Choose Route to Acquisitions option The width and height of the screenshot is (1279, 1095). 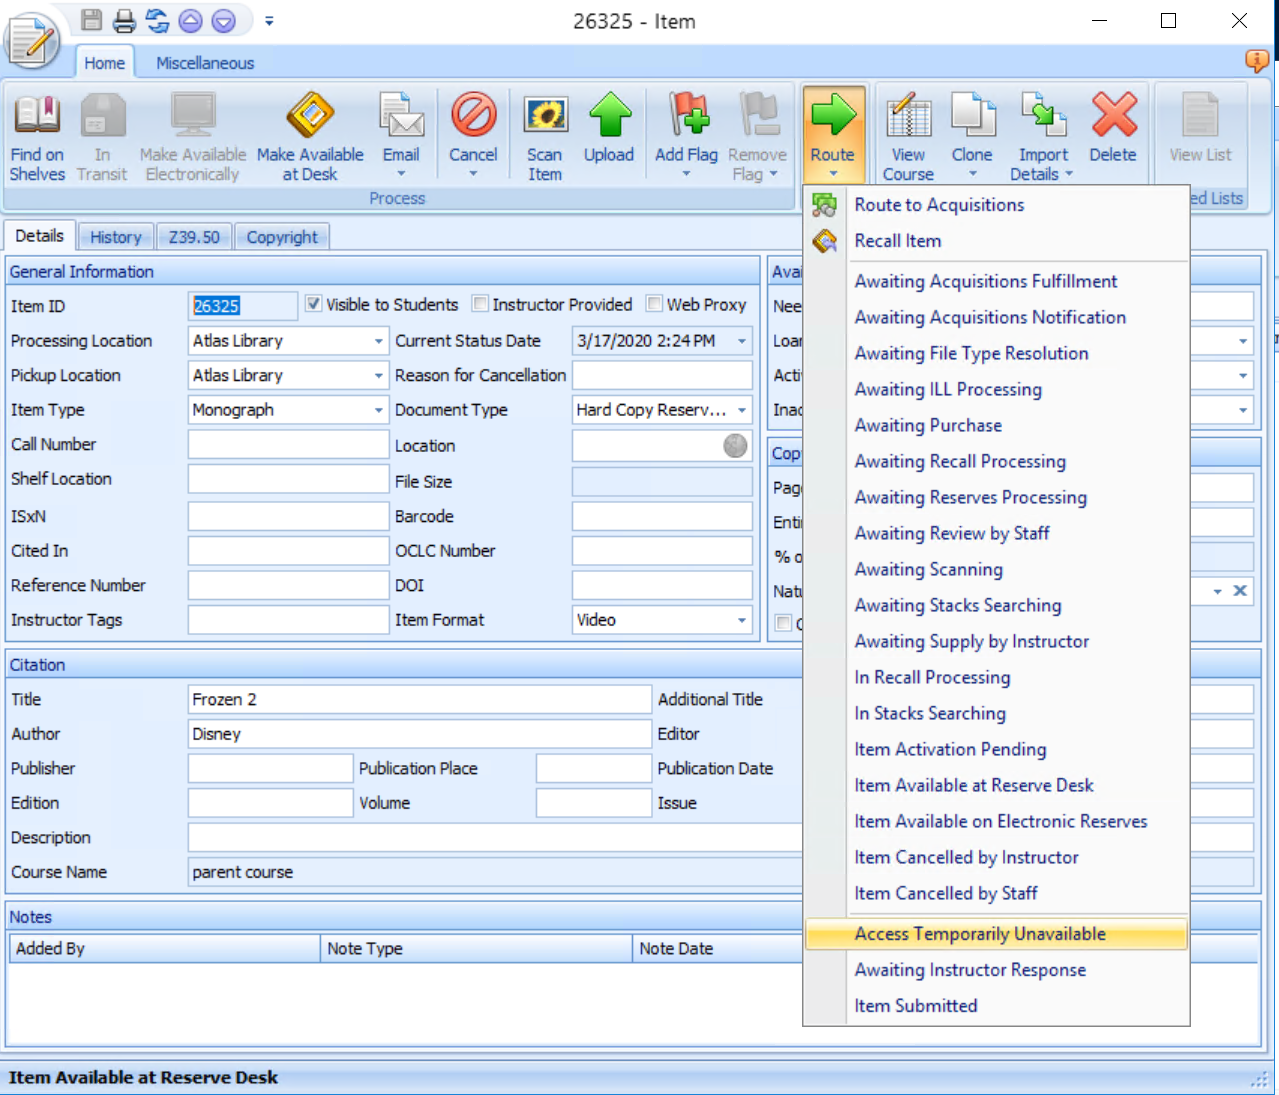click(x=939, y=205)
